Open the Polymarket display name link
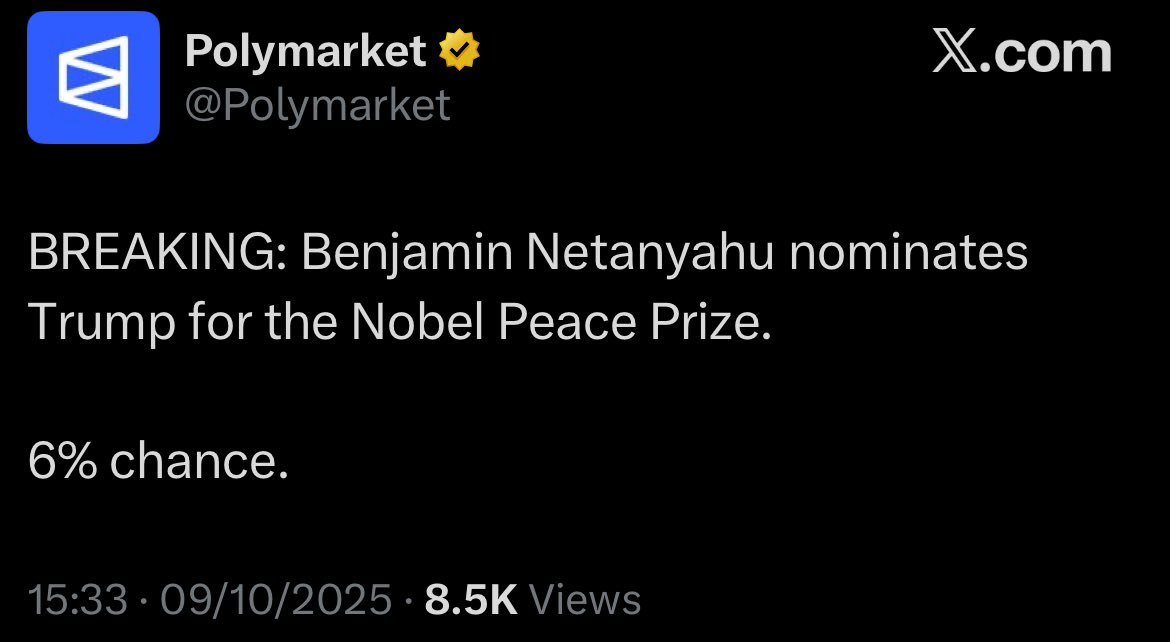The width and height of the screenshot is (1170, 642). coord(306,51)
